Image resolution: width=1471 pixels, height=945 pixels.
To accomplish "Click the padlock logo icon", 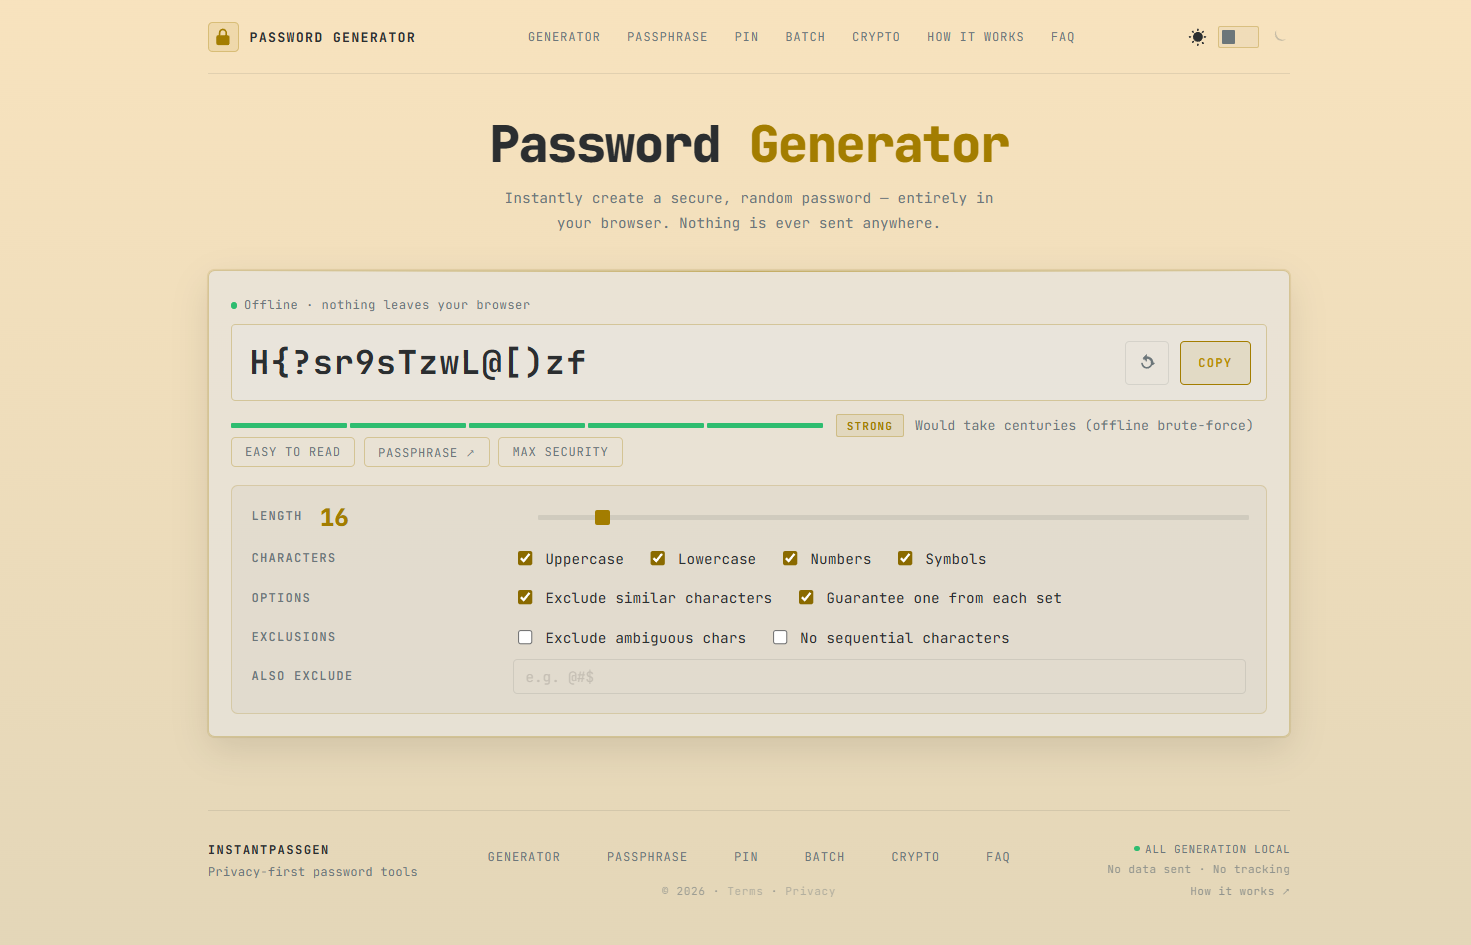I will [x=223, y=37].
